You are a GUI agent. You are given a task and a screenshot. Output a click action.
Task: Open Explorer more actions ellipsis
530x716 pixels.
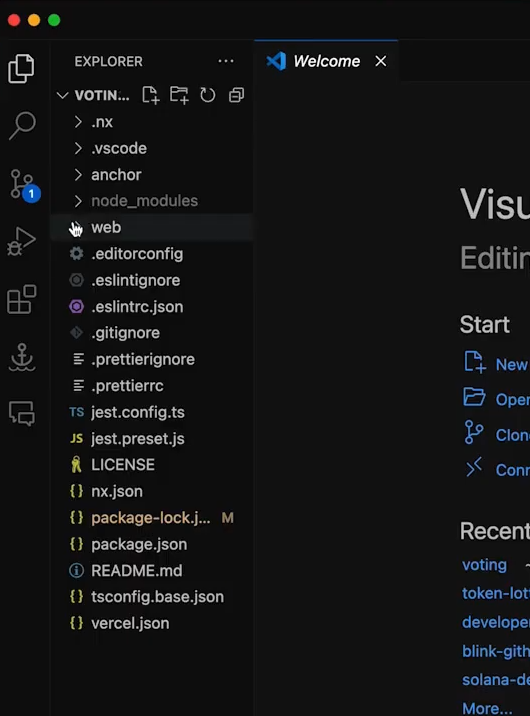(226, 61)
